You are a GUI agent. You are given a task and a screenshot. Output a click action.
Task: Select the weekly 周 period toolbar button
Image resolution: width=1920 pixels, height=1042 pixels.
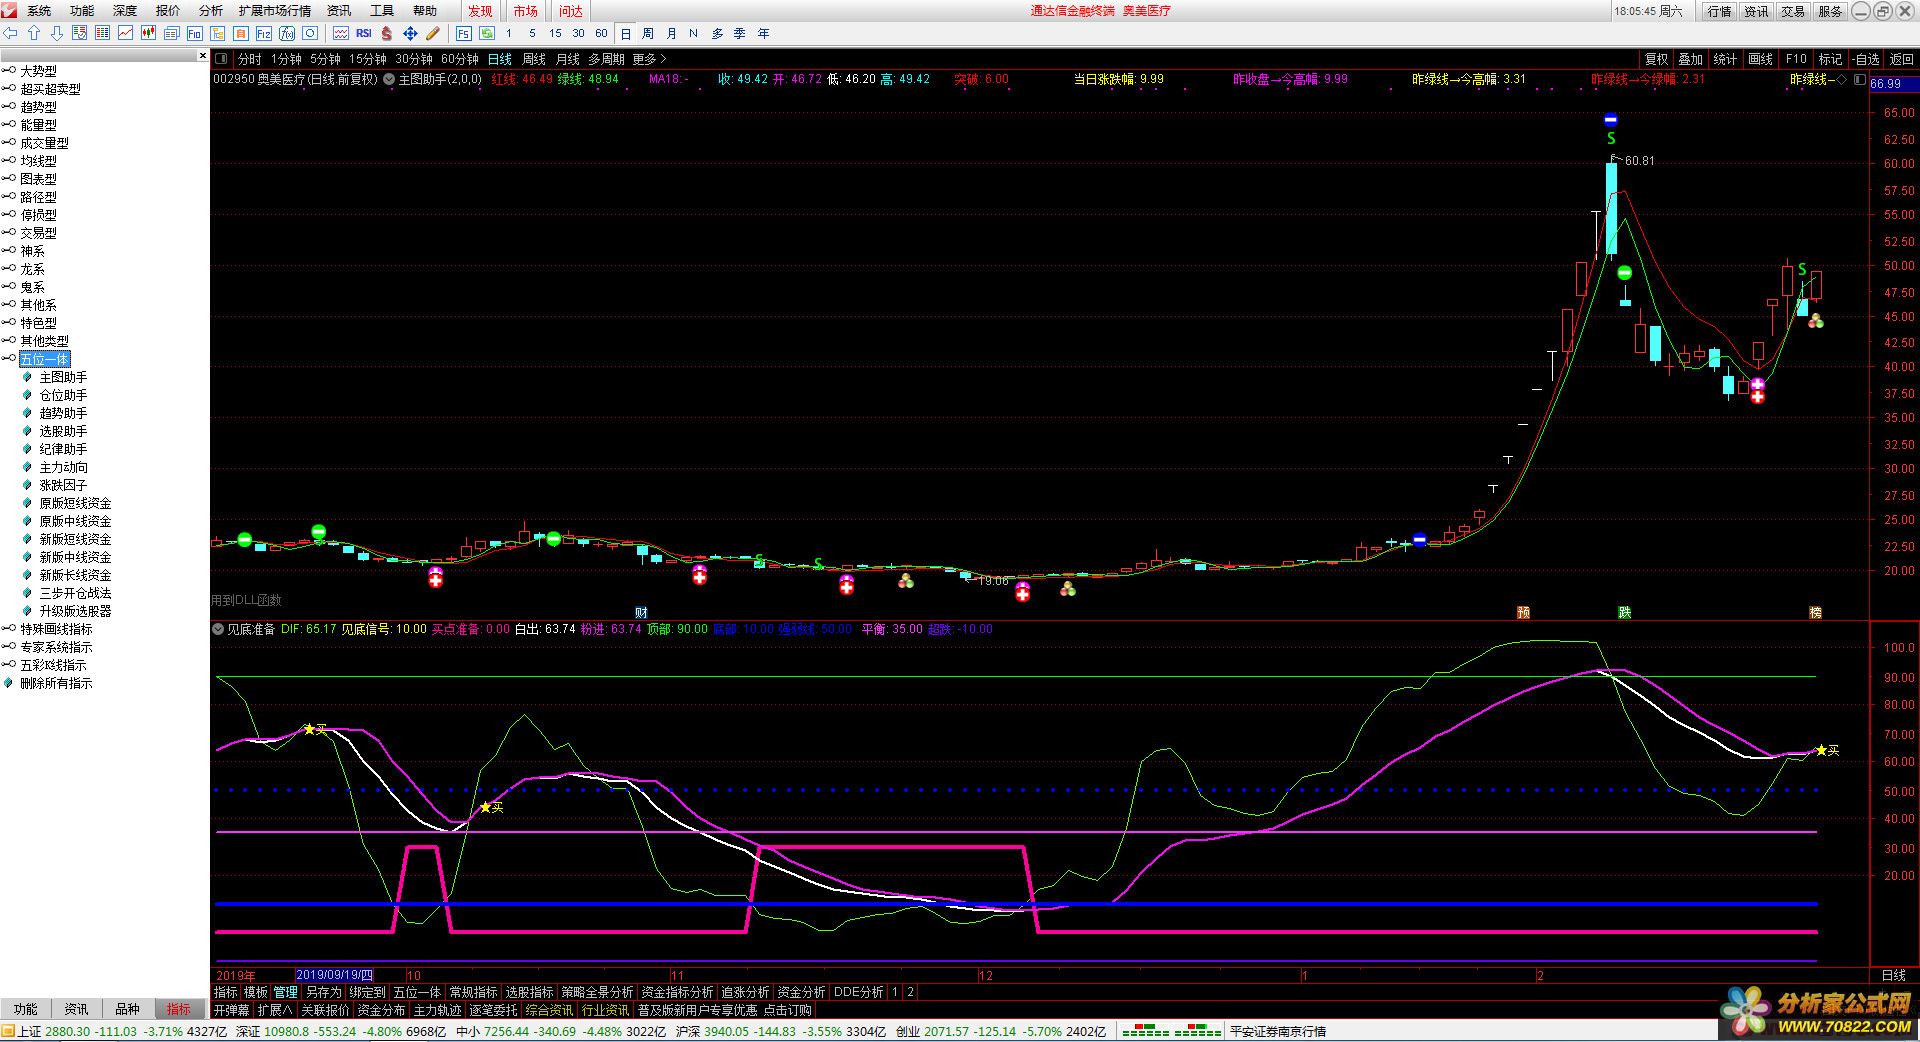648,33
